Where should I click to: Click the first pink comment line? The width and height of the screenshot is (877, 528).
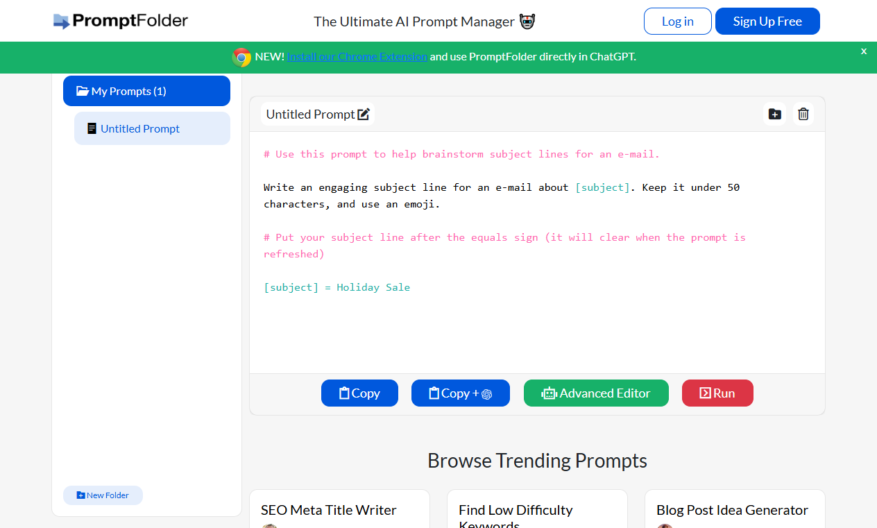point(461,154)
